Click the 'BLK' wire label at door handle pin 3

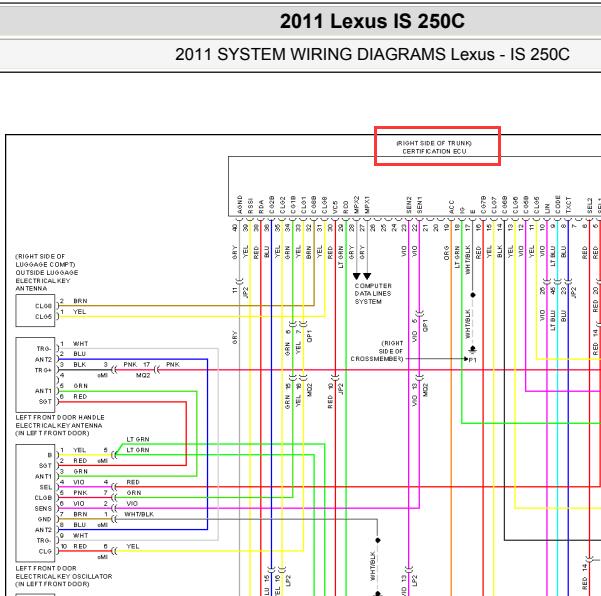coord(80,364)
